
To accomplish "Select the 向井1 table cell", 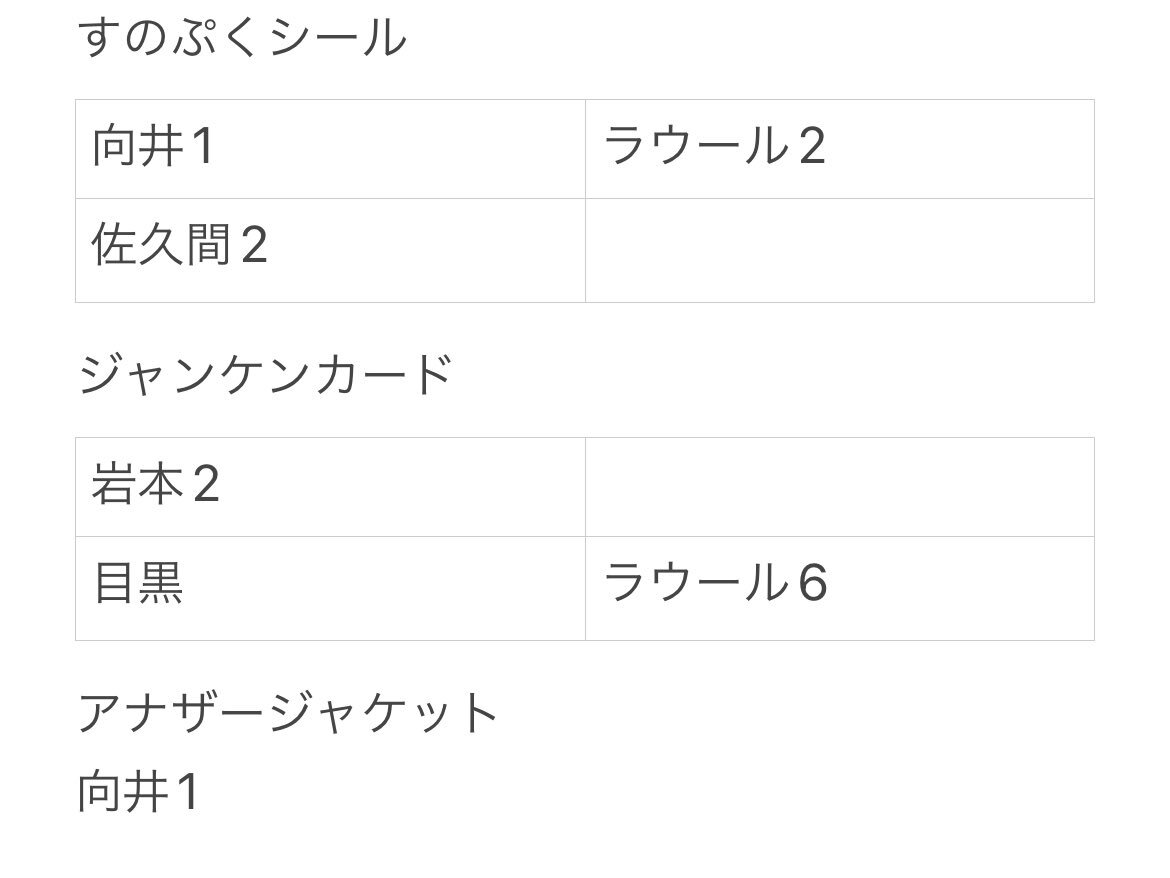I will coord(331,149).
